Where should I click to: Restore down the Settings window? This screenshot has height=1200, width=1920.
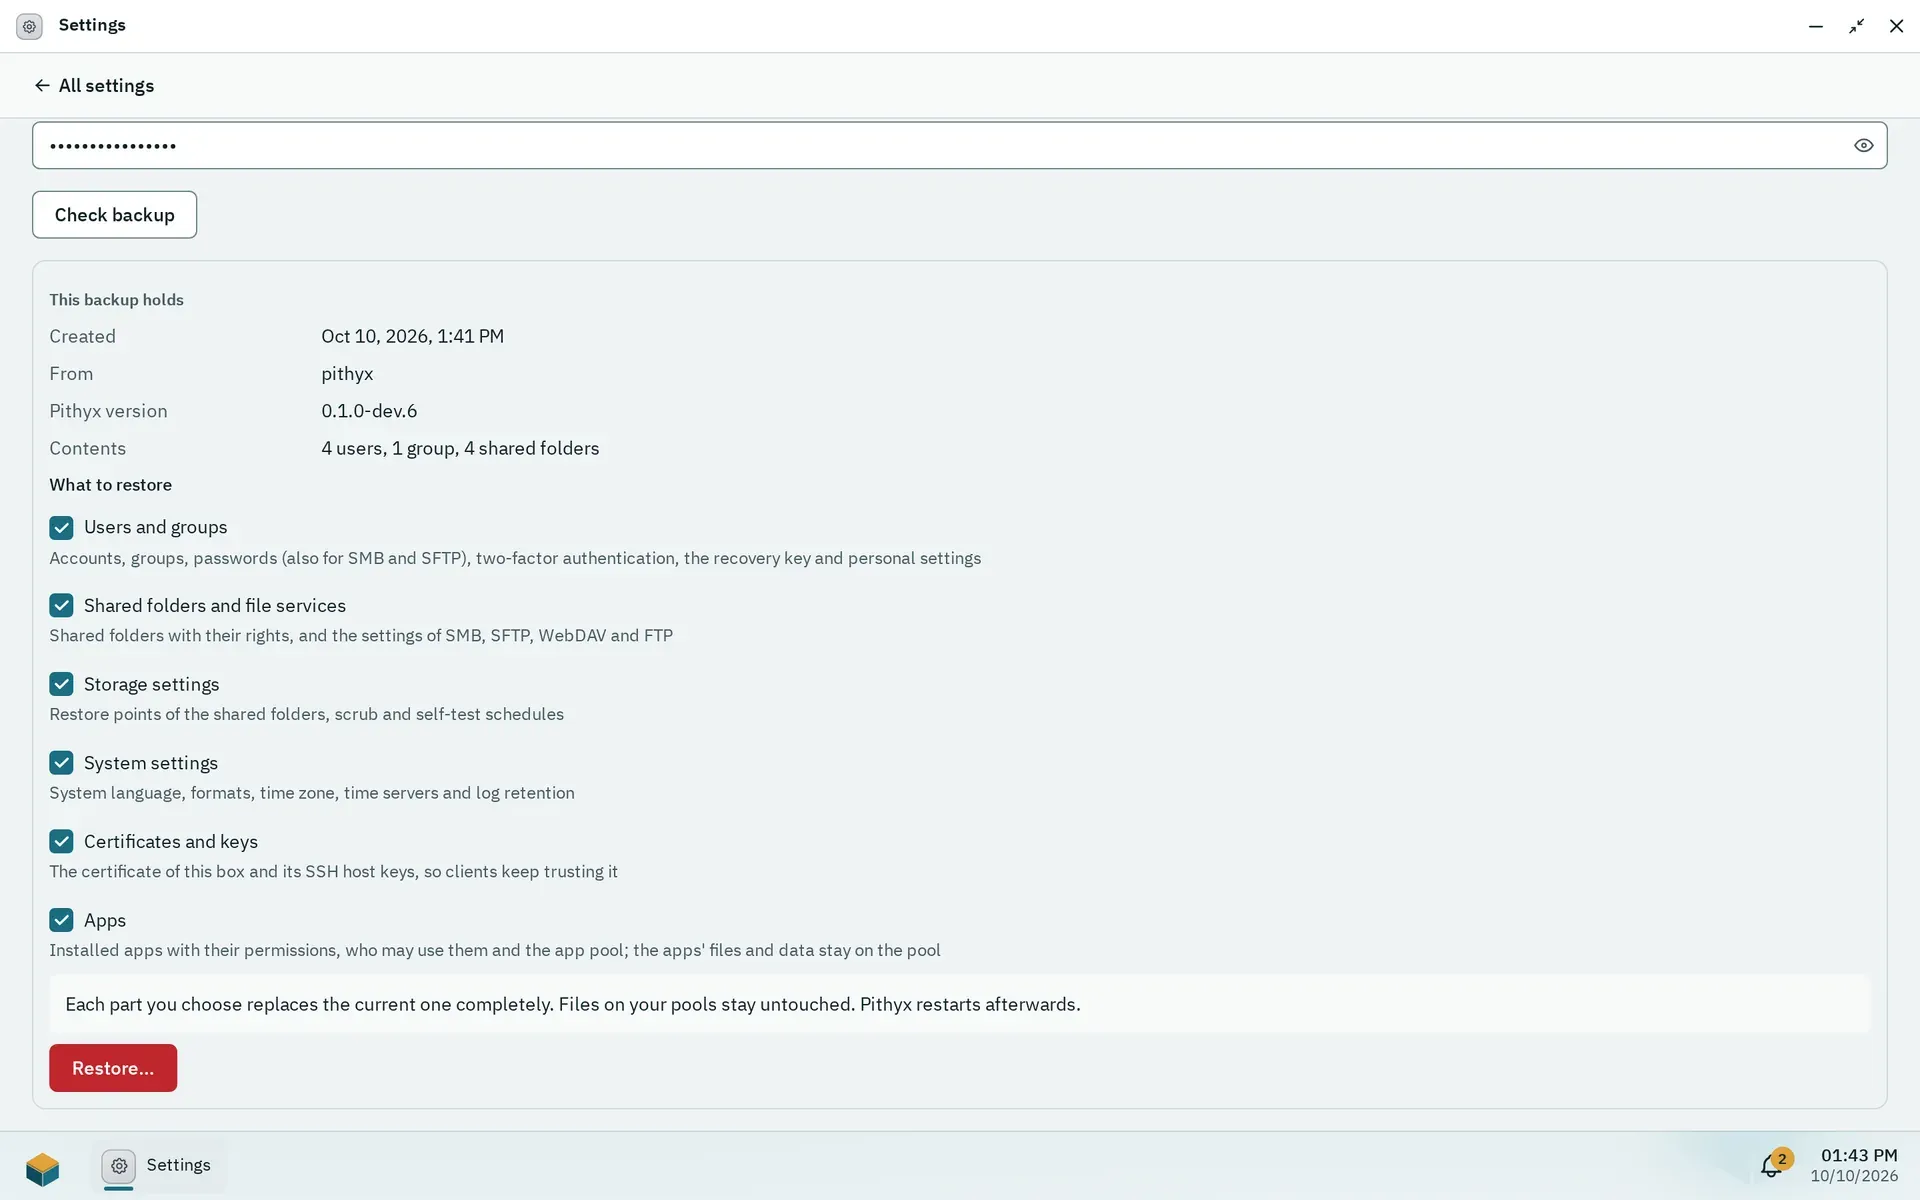point(1856,26)
